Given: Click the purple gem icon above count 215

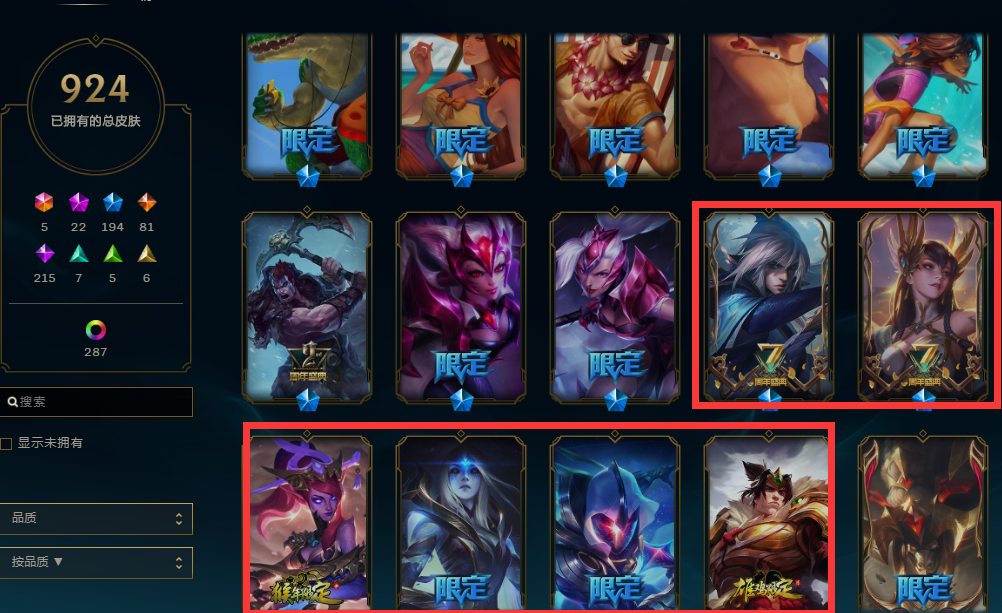Looking at the screenshot, I should [44, 254].
